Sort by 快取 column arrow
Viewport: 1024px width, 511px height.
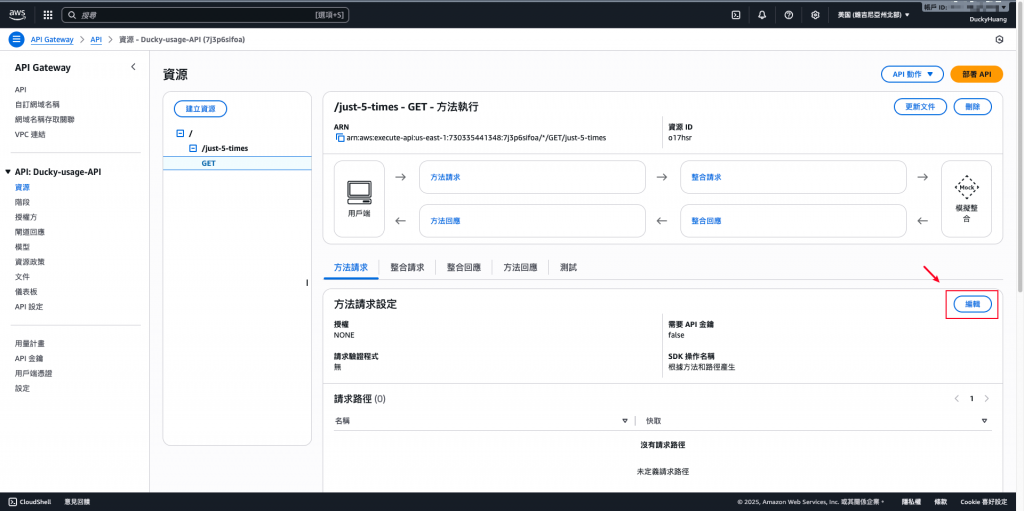pyautogui.click(x=984, y=421)
